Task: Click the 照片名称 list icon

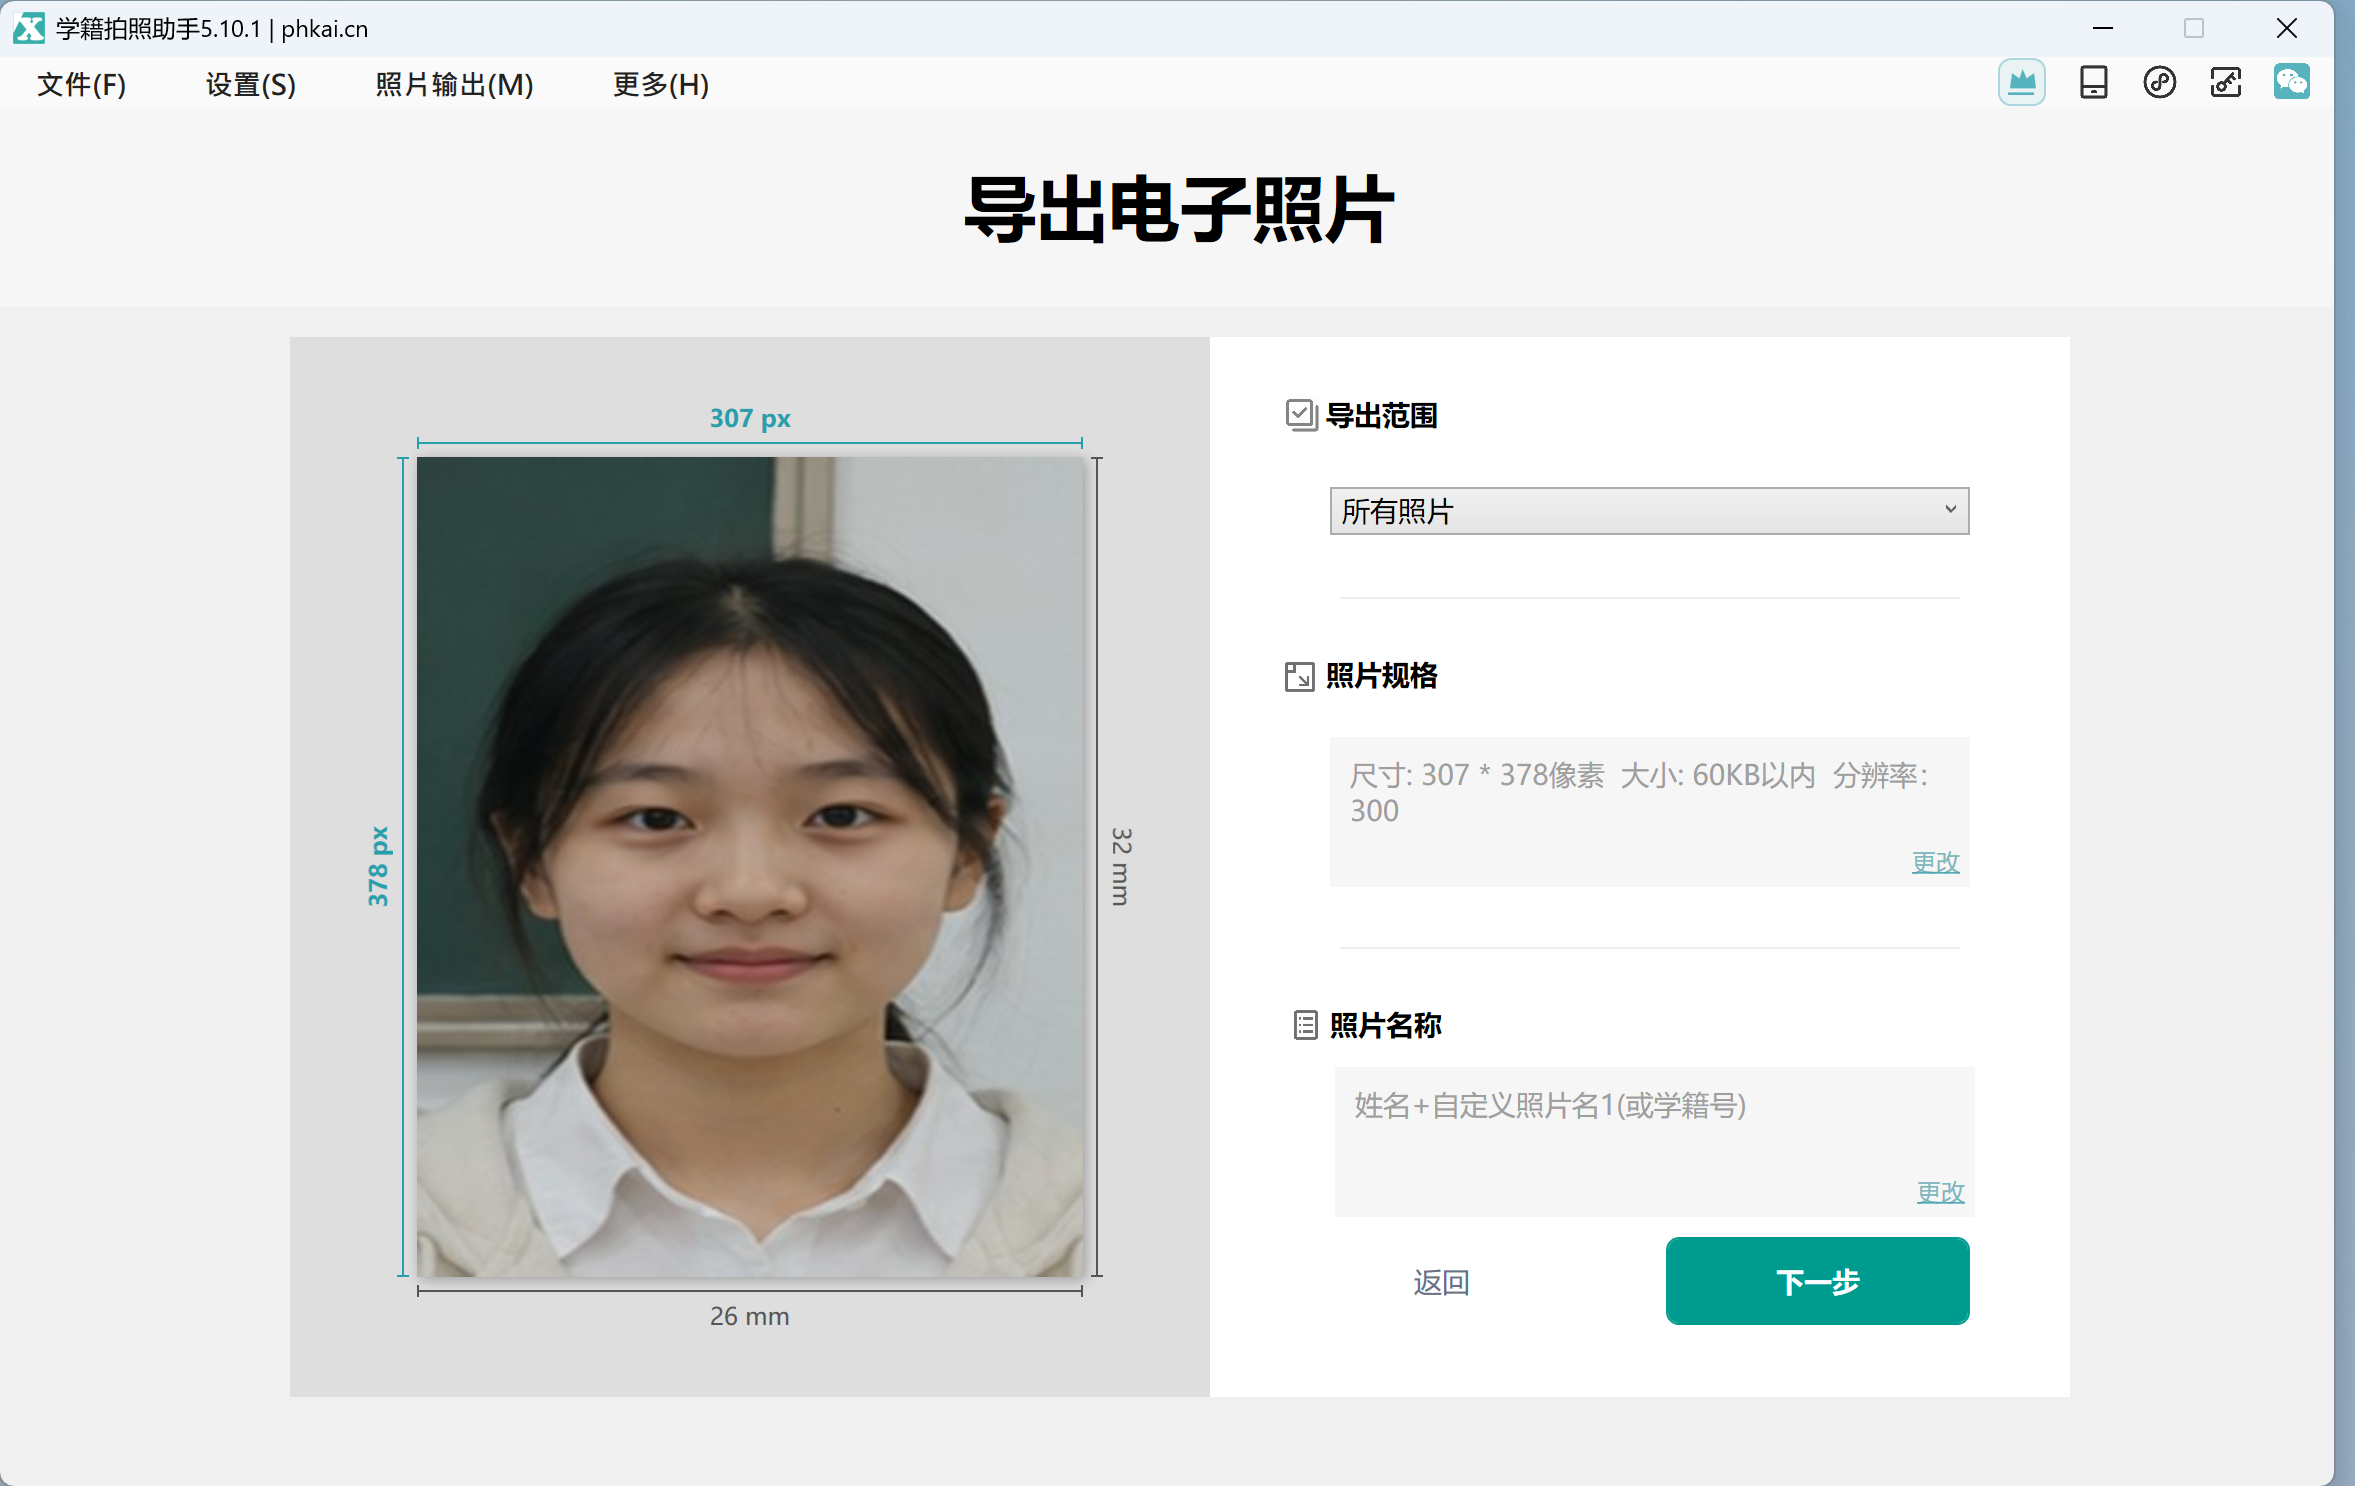Action: click(x=1305, y=1025)
